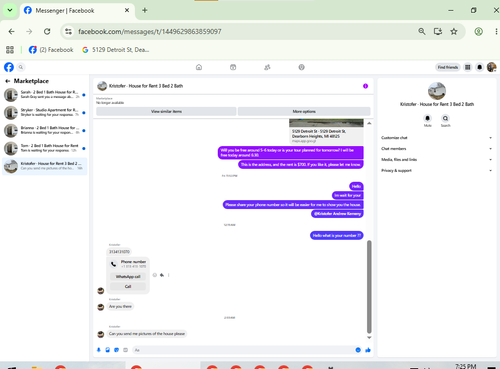Image resolution: width=500 pixels, height=369 pixels.
Task: Open the purple conversation information icon
Action: (365, 86)
